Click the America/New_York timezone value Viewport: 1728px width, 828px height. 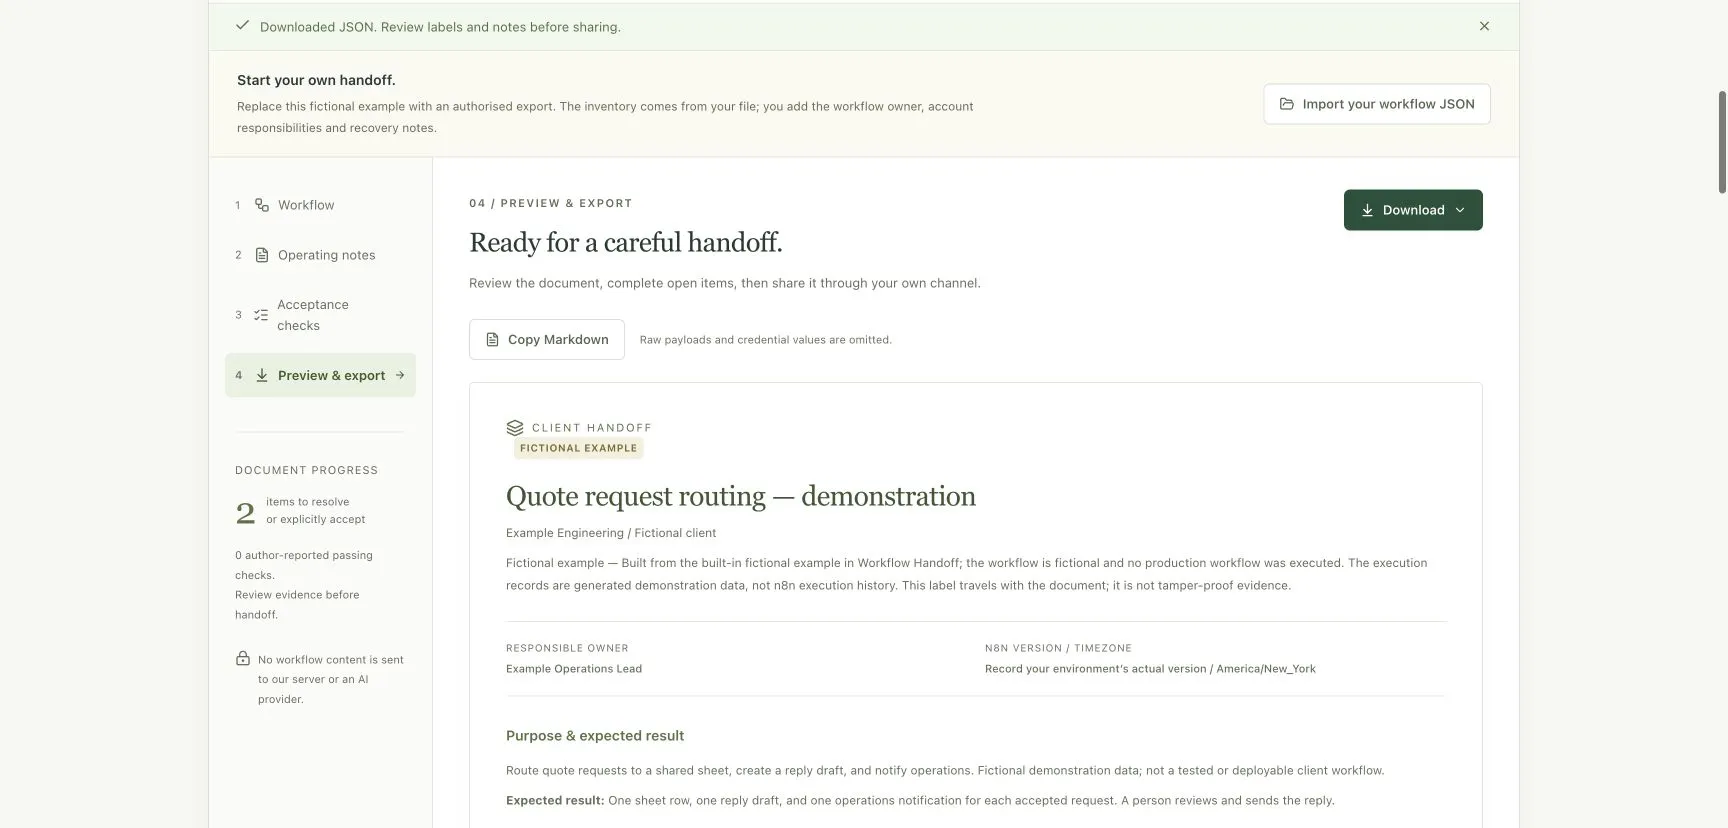point(1266,669)
